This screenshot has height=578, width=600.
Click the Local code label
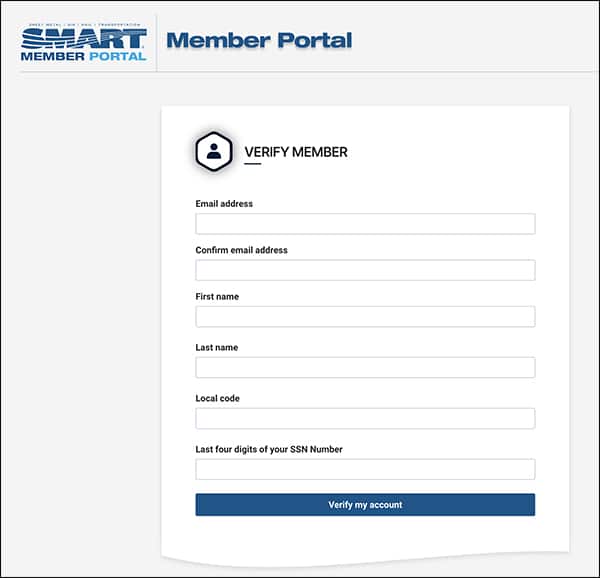click(218, 398)
